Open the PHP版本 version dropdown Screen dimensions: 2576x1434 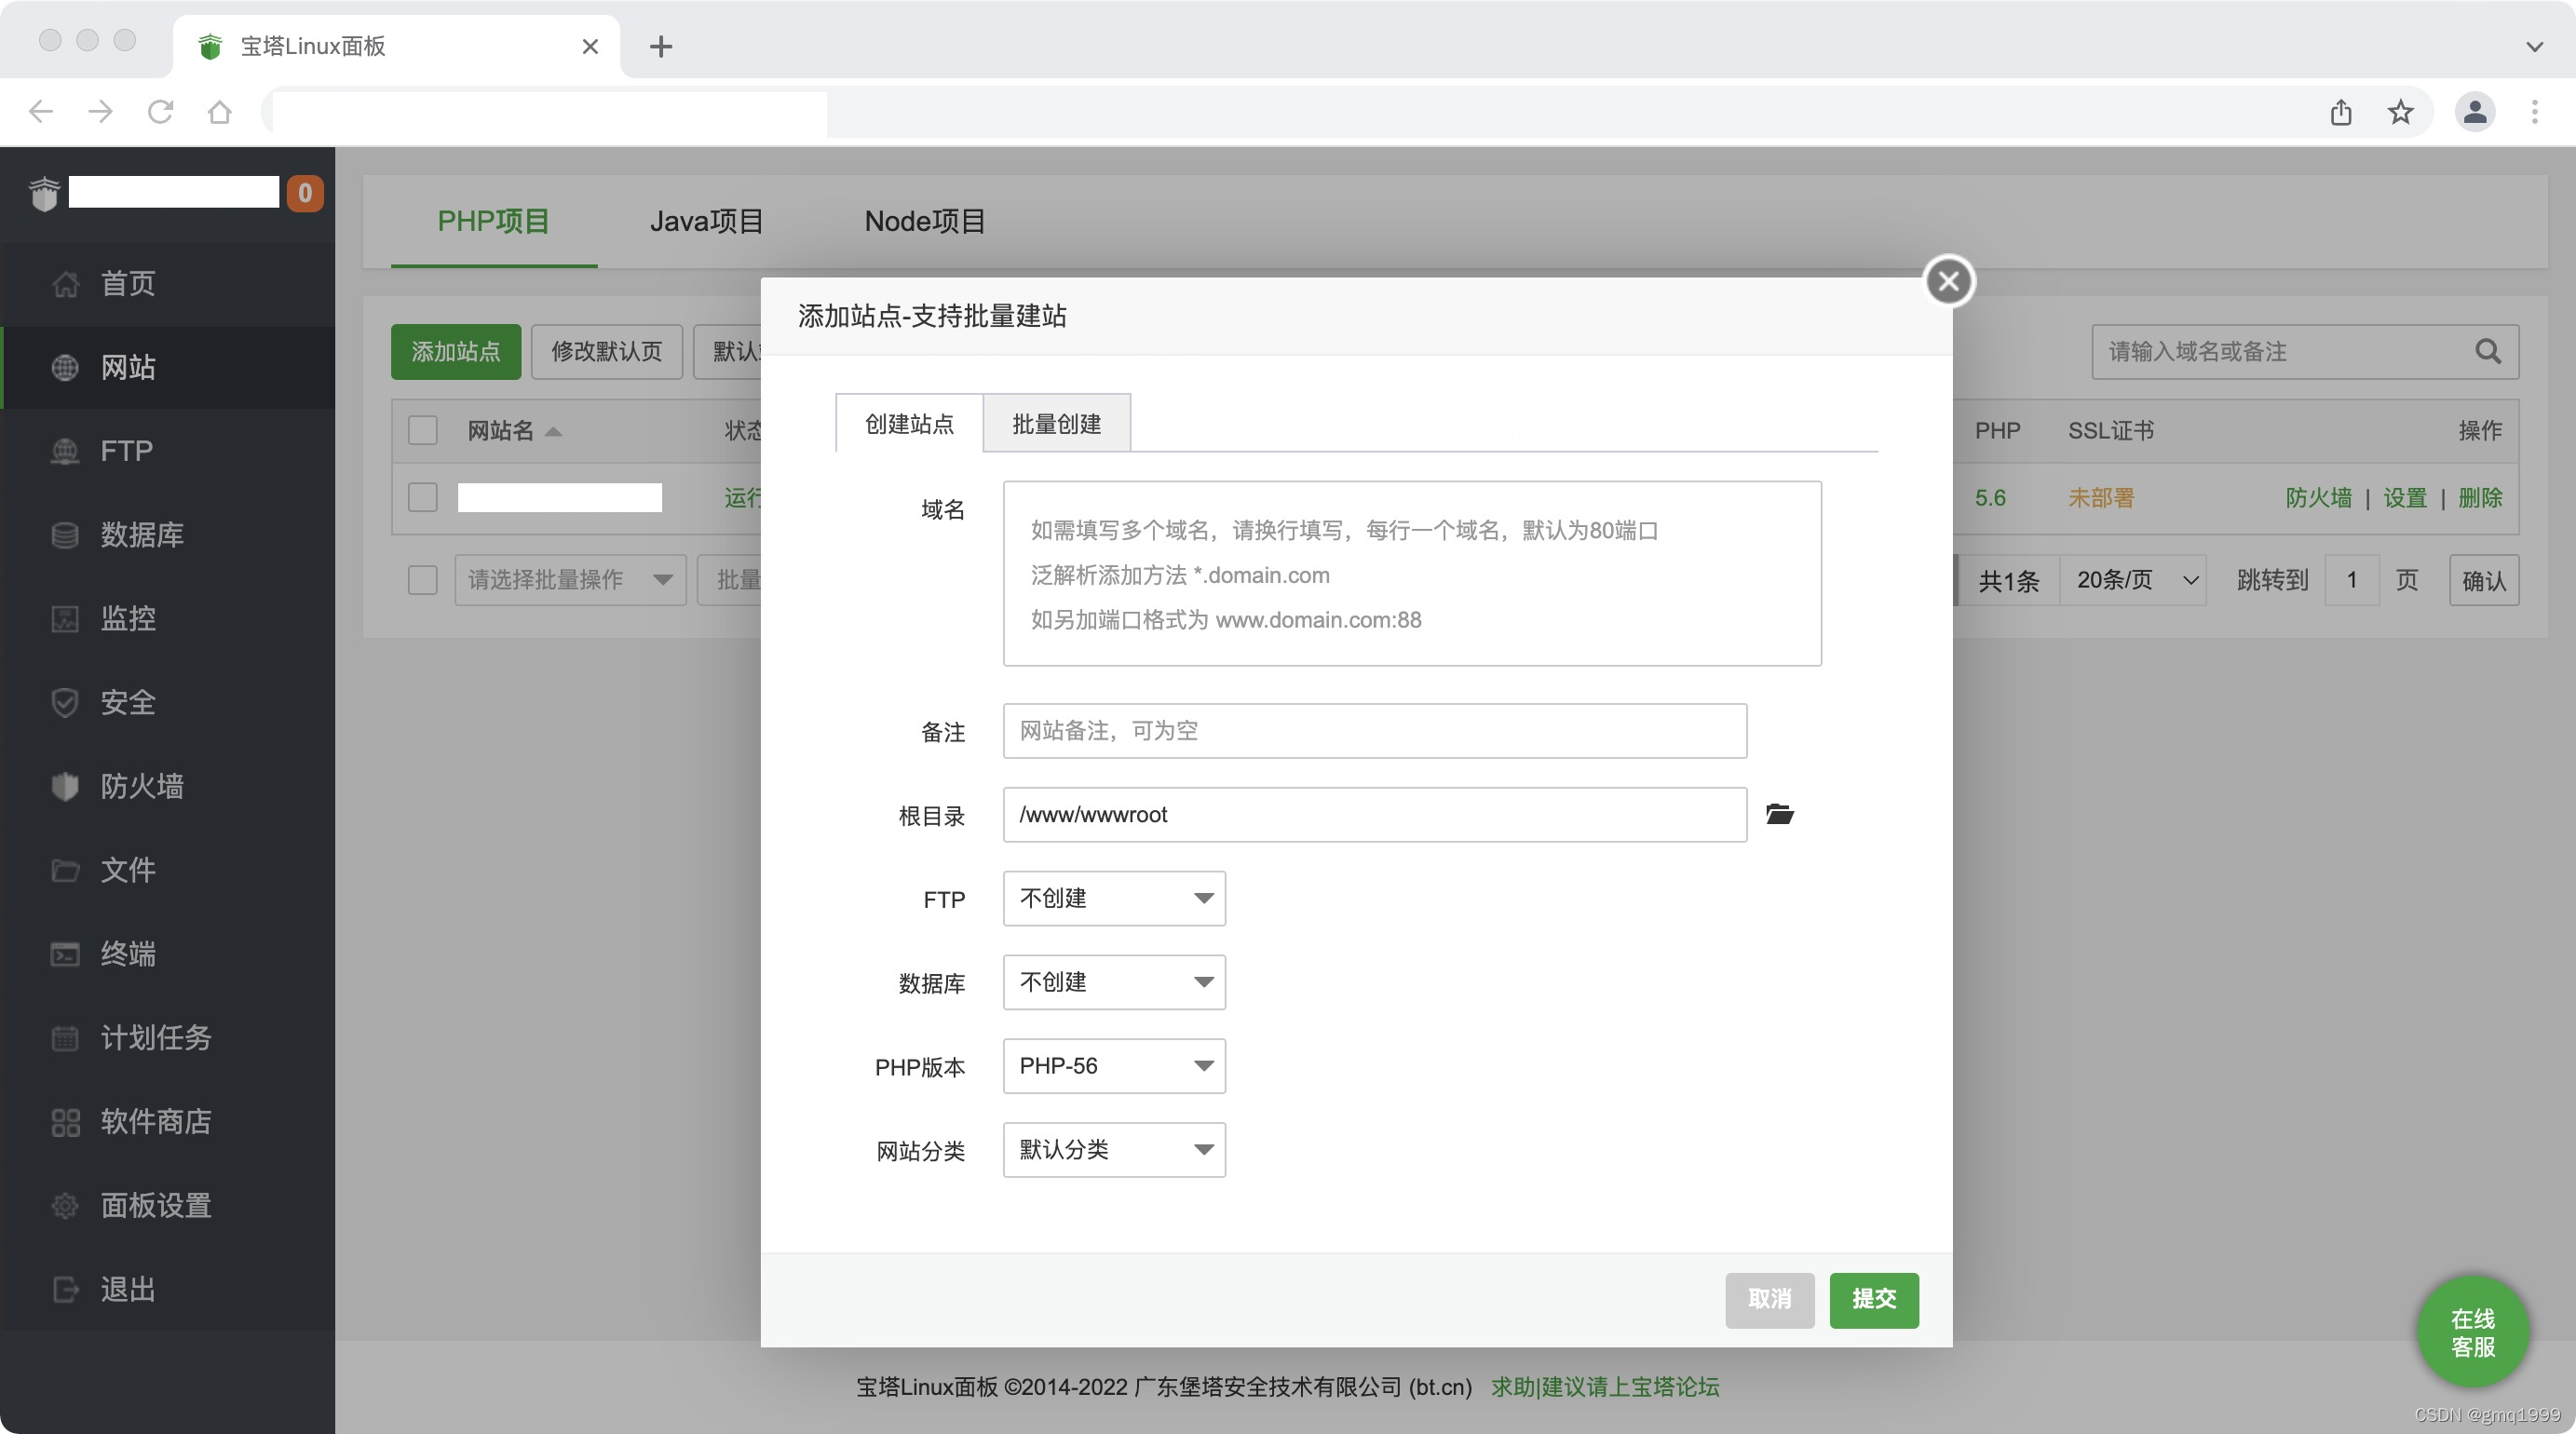coord(1113,1066)
